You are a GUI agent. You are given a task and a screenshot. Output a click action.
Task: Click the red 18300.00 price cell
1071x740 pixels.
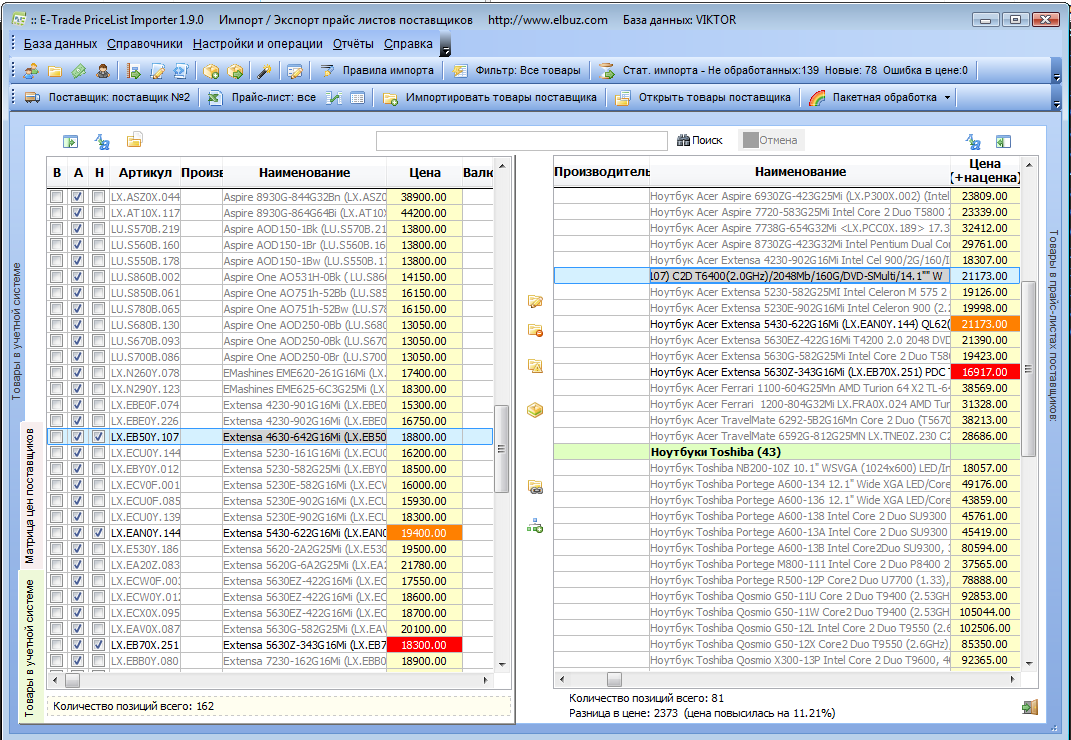coord(424,645)
